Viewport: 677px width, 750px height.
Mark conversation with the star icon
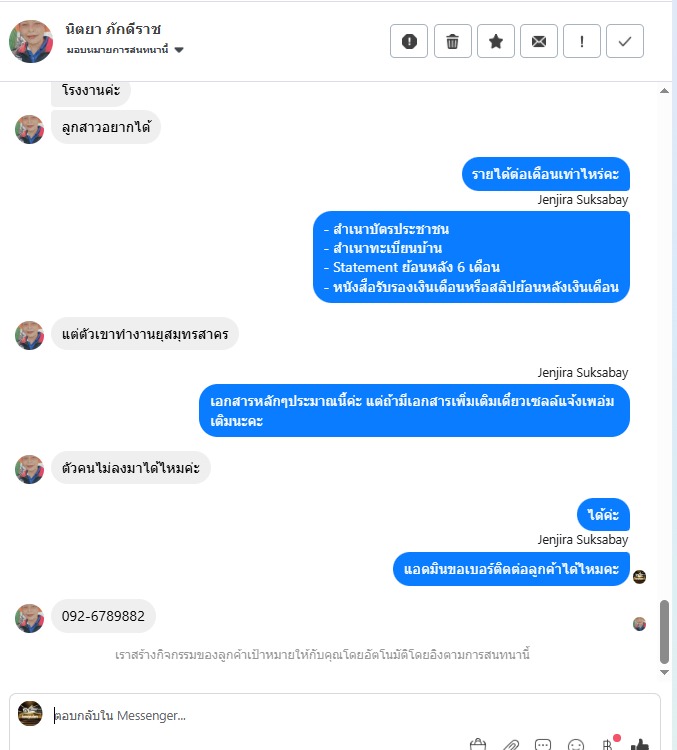tap(496, 41)
